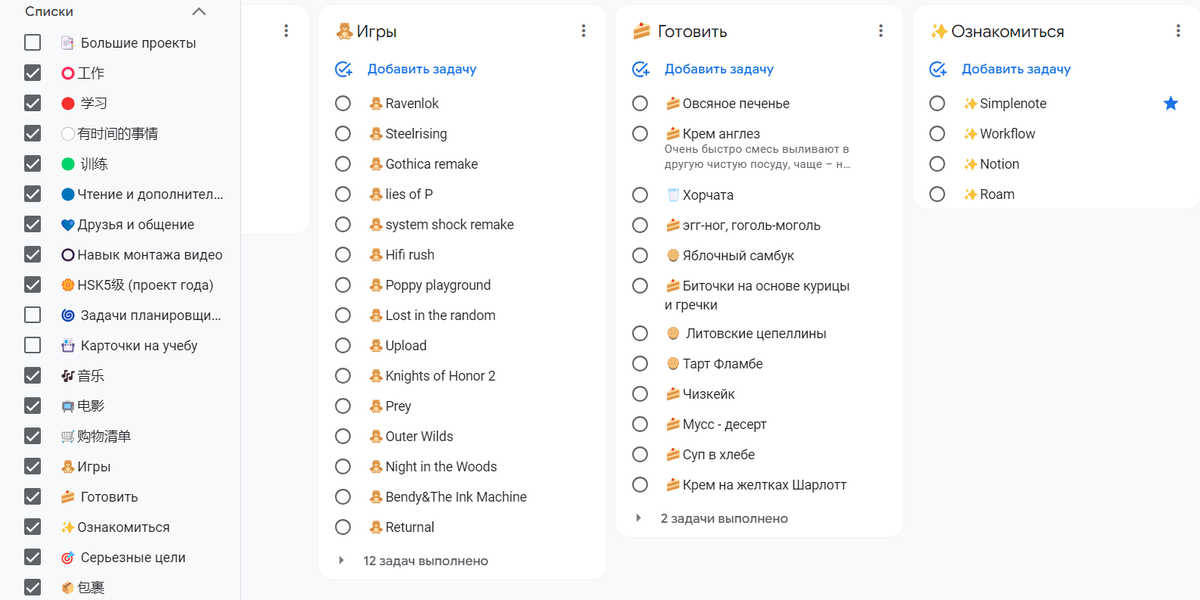Collapse the Списки section chevron
The height and width of the screenshot is (600, 1200).
(x=199, y=12)
